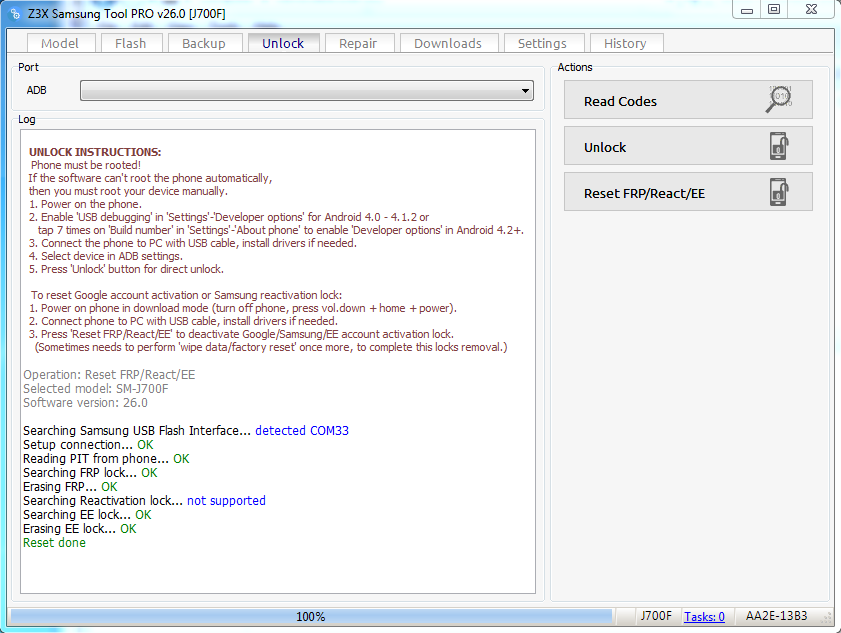The image size is (841, 633).
Task: Click the Z3X app icon in title bar
Action: pos(16,13)
